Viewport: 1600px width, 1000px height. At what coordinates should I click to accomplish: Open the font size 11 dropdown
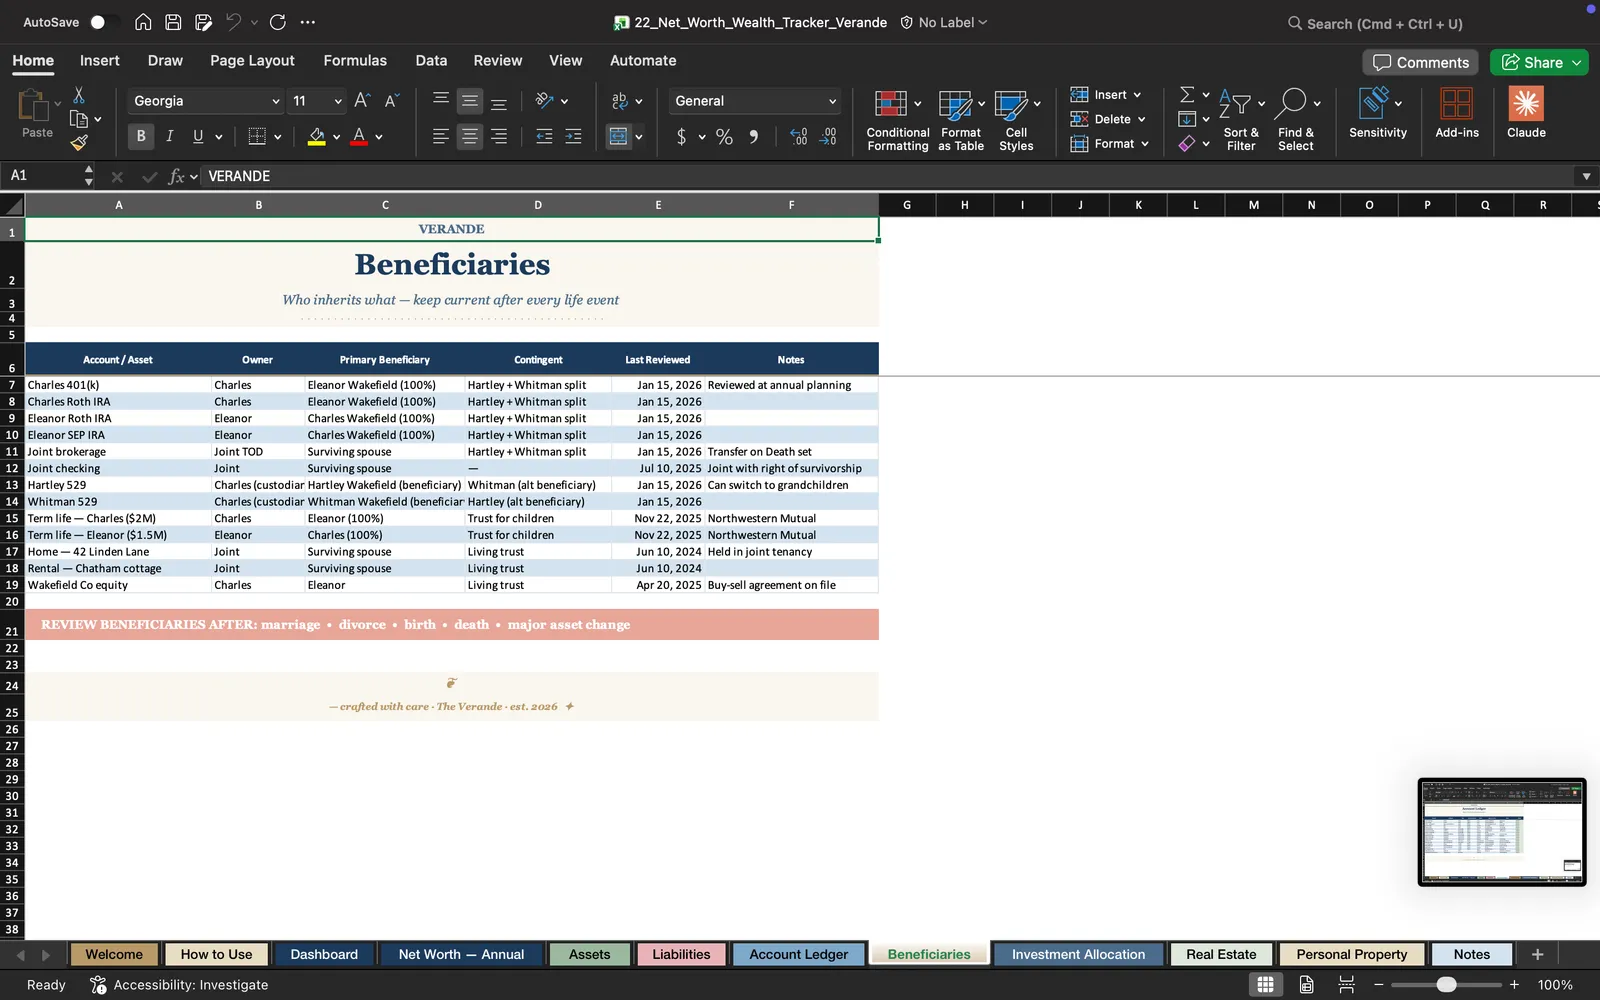(x=338, y=101)
